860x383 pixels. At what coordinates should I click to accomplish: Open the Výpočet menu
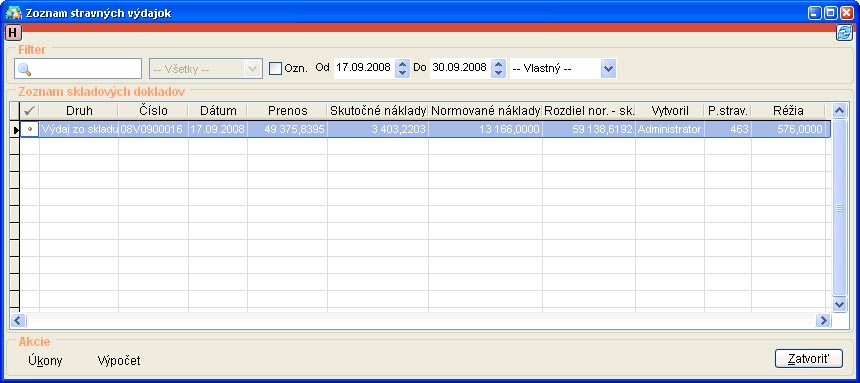coord(119,361)
